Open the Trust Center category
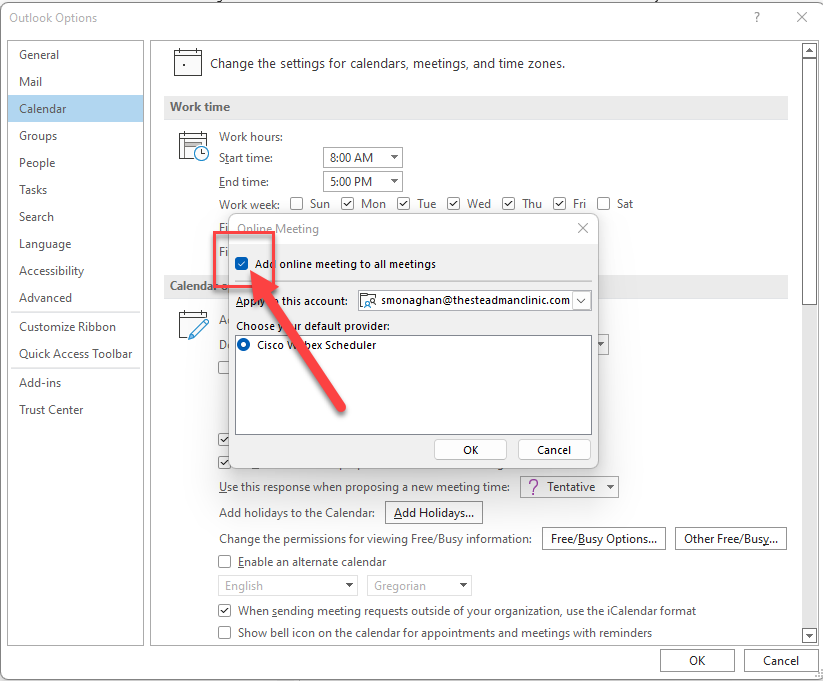823x681 pixels. tap(76, 410)
